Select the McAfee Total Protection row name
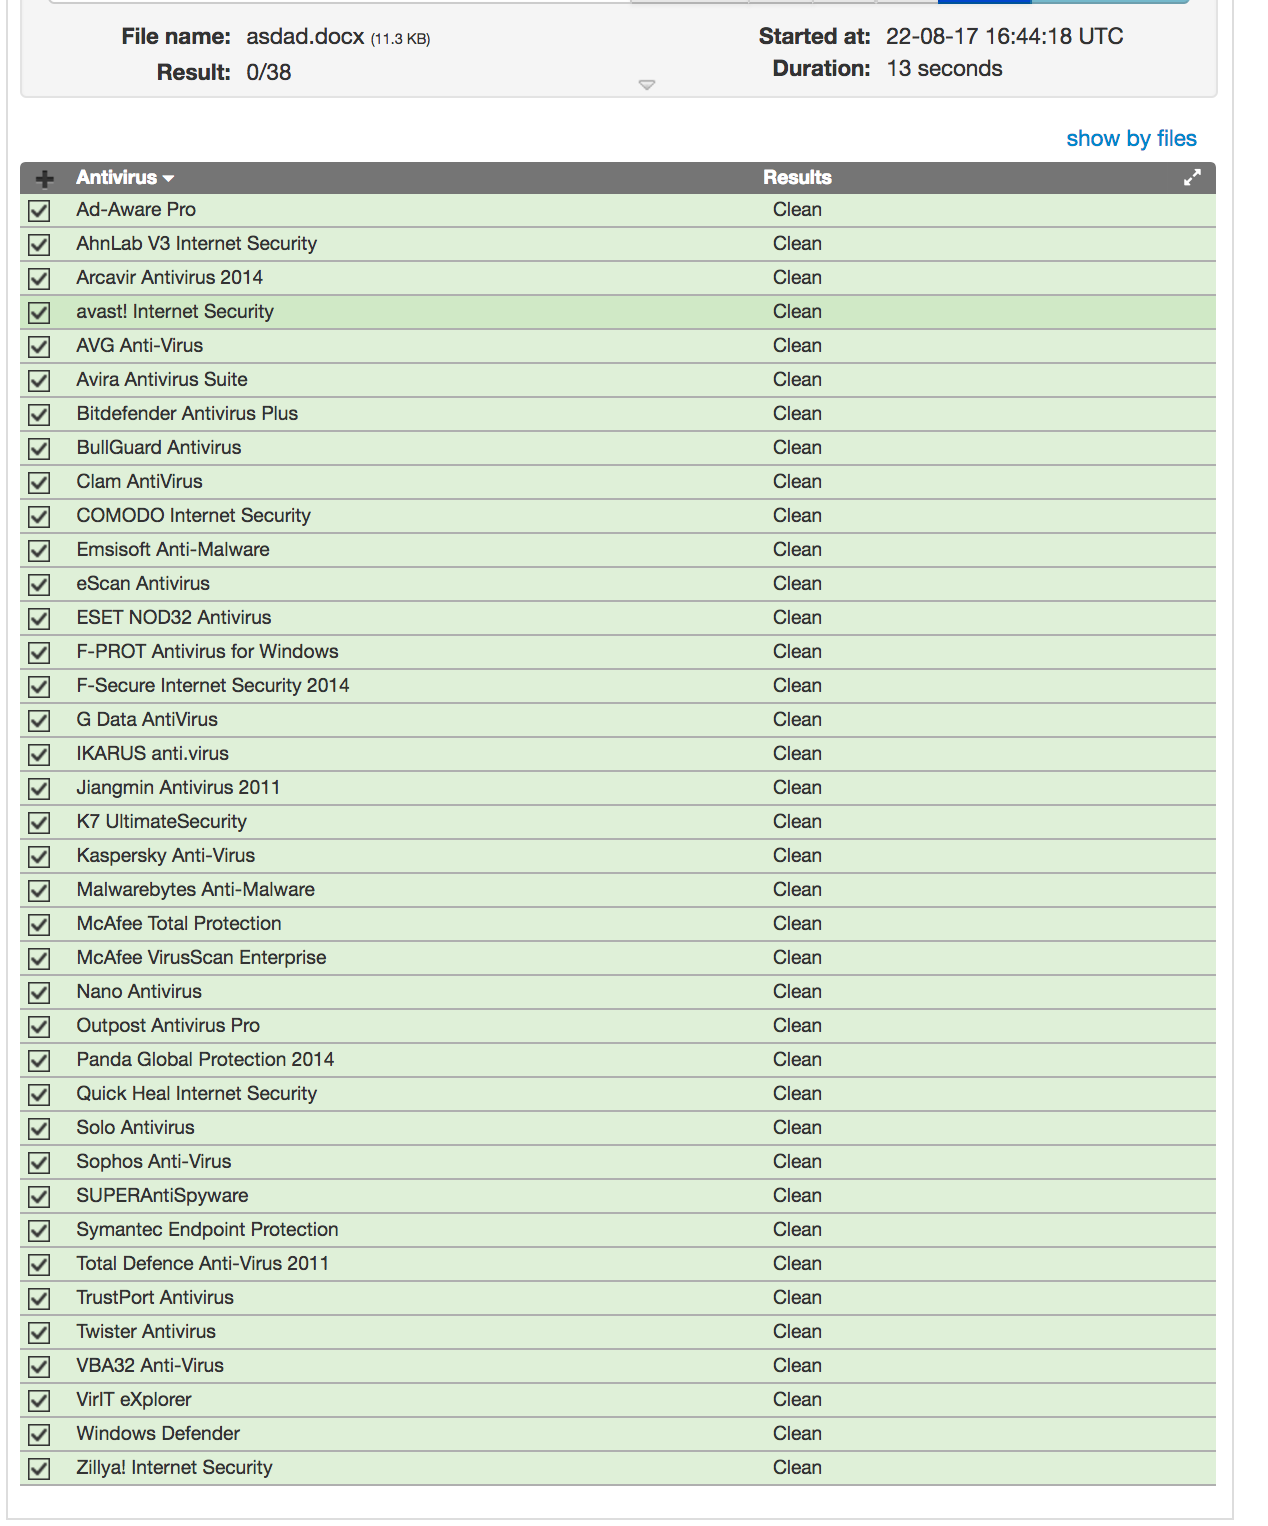Image resolution: width=1268 pixels, height=1526 pixels. (x=179, y=923)
